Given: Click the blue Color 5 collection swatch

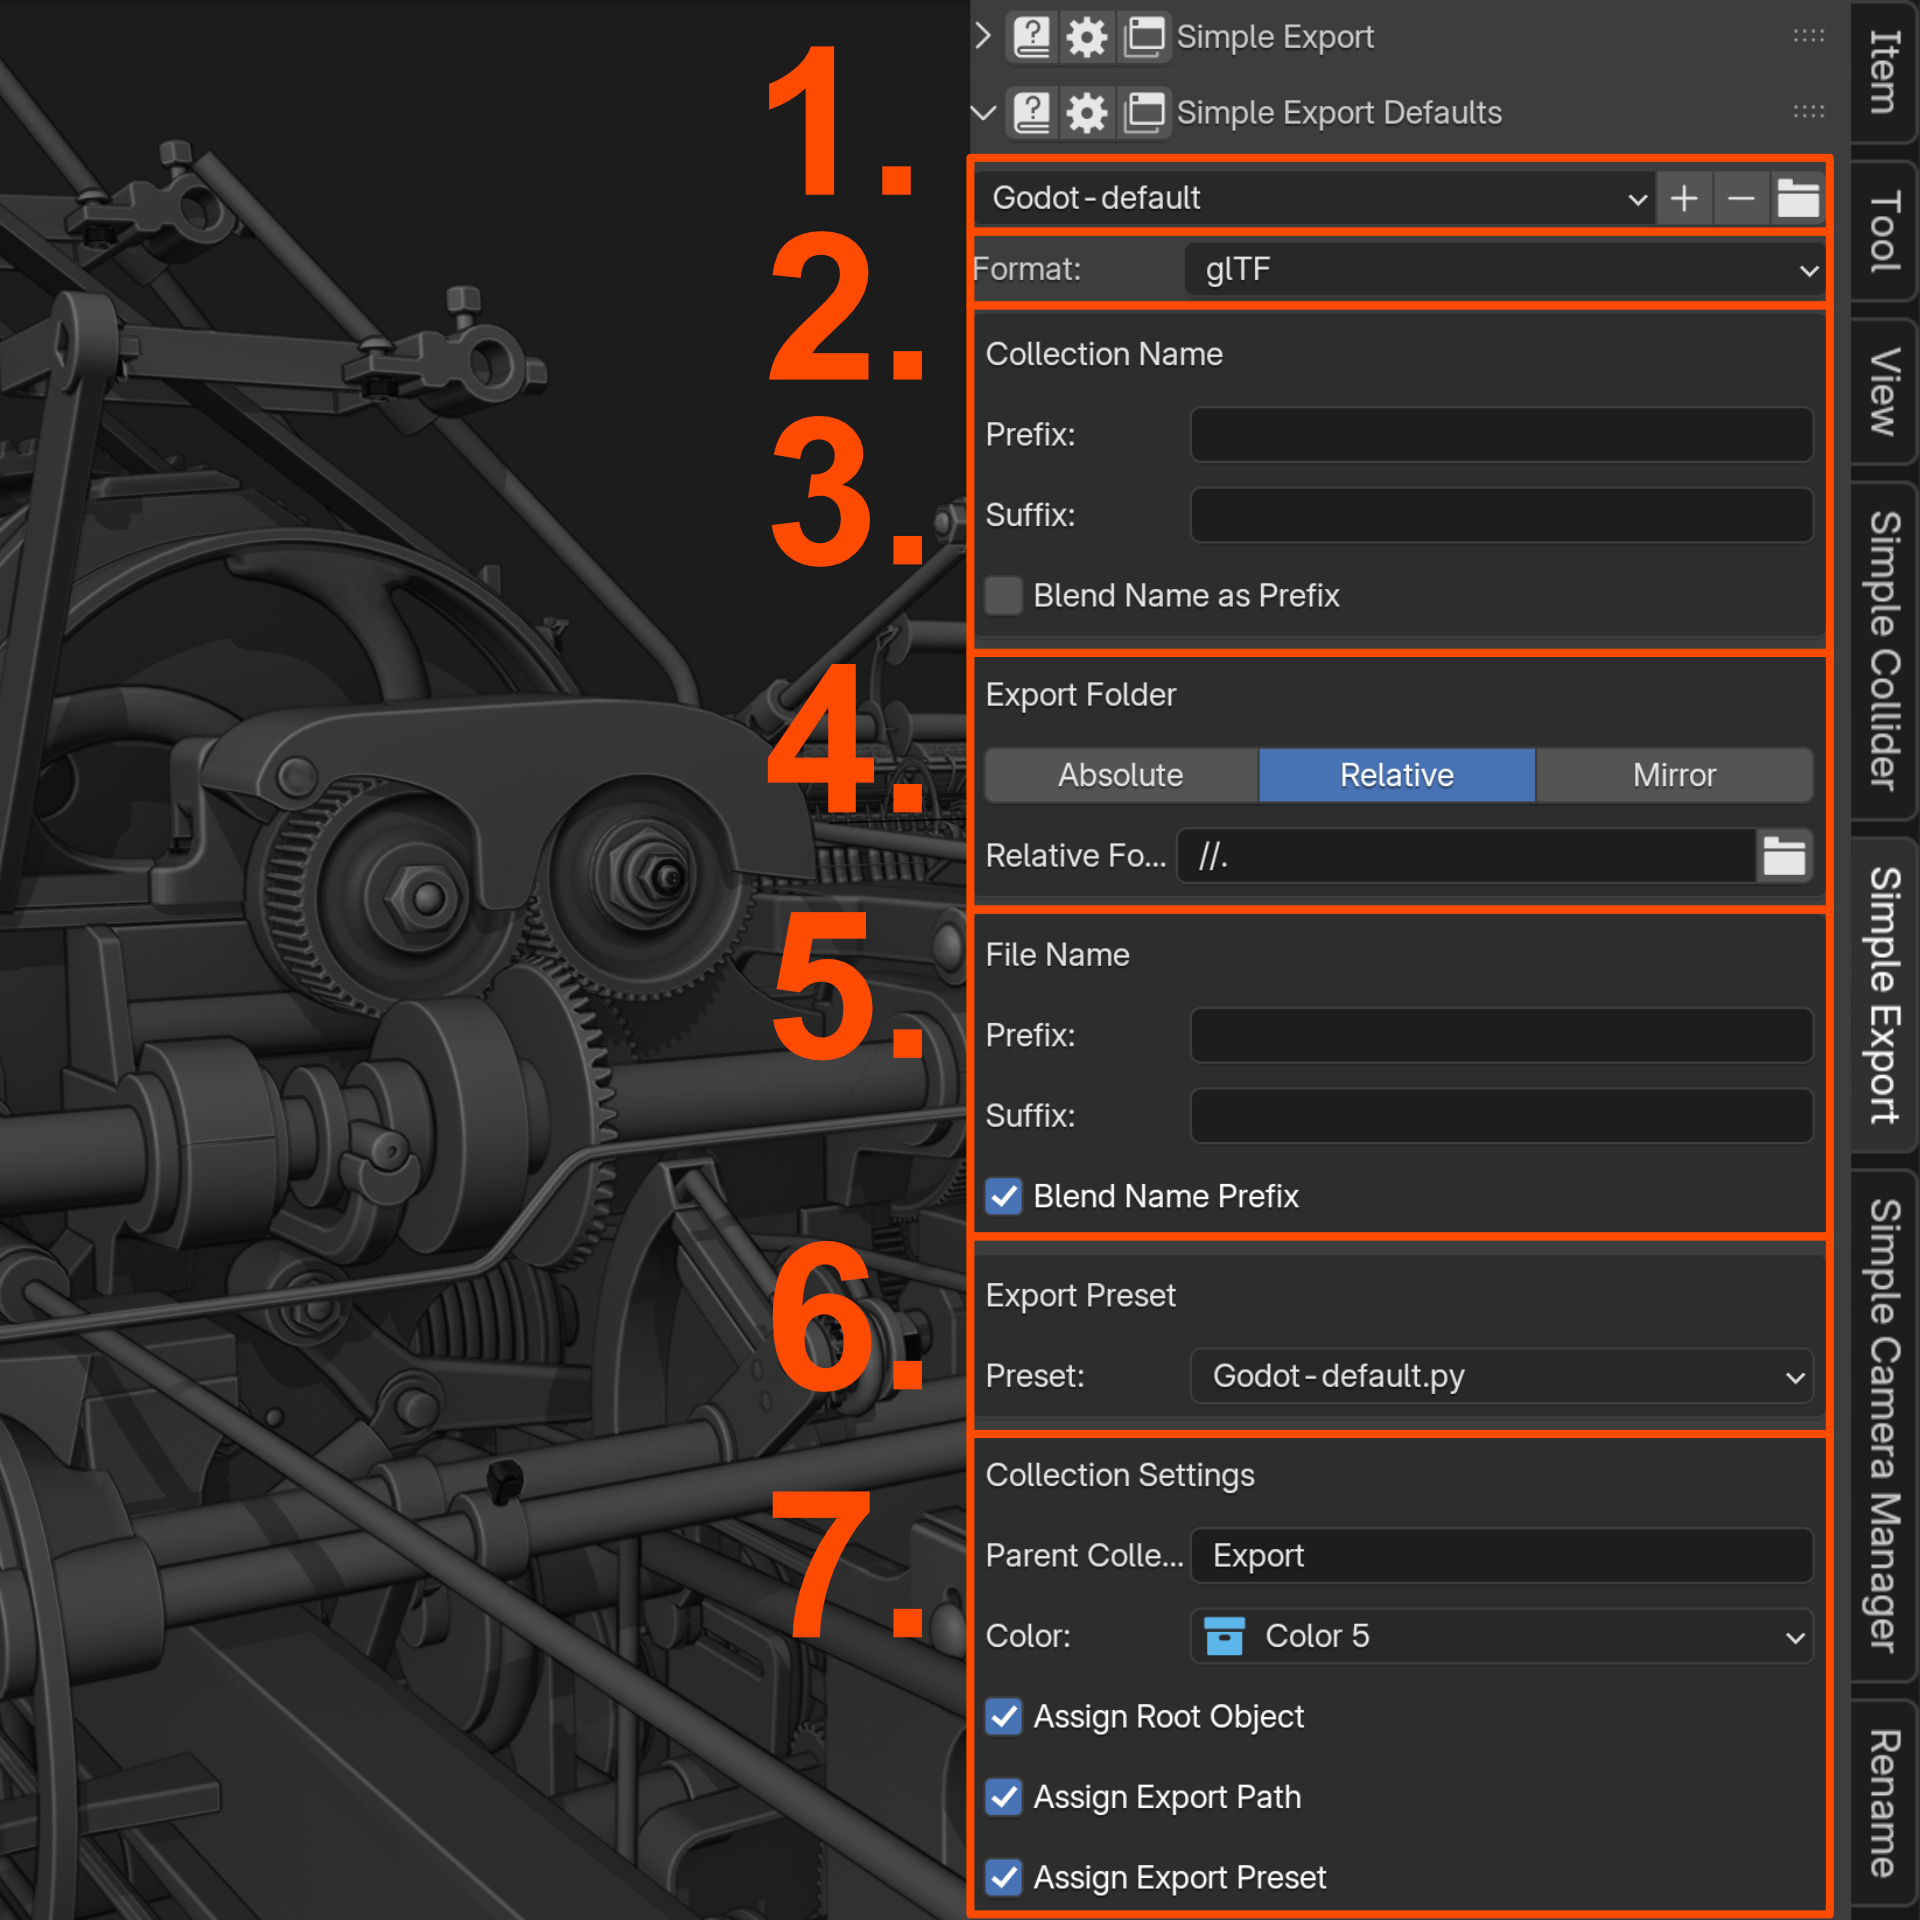Looking at the screenshot, I should (x=1224, y=1636).
